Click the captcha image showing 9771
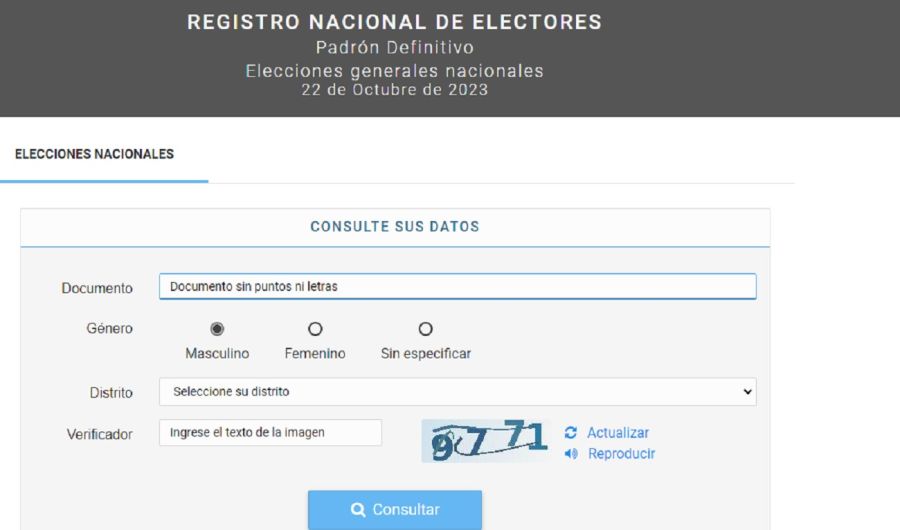The height and width of the screenshot is (530, 900). click(x=485, y=441)
